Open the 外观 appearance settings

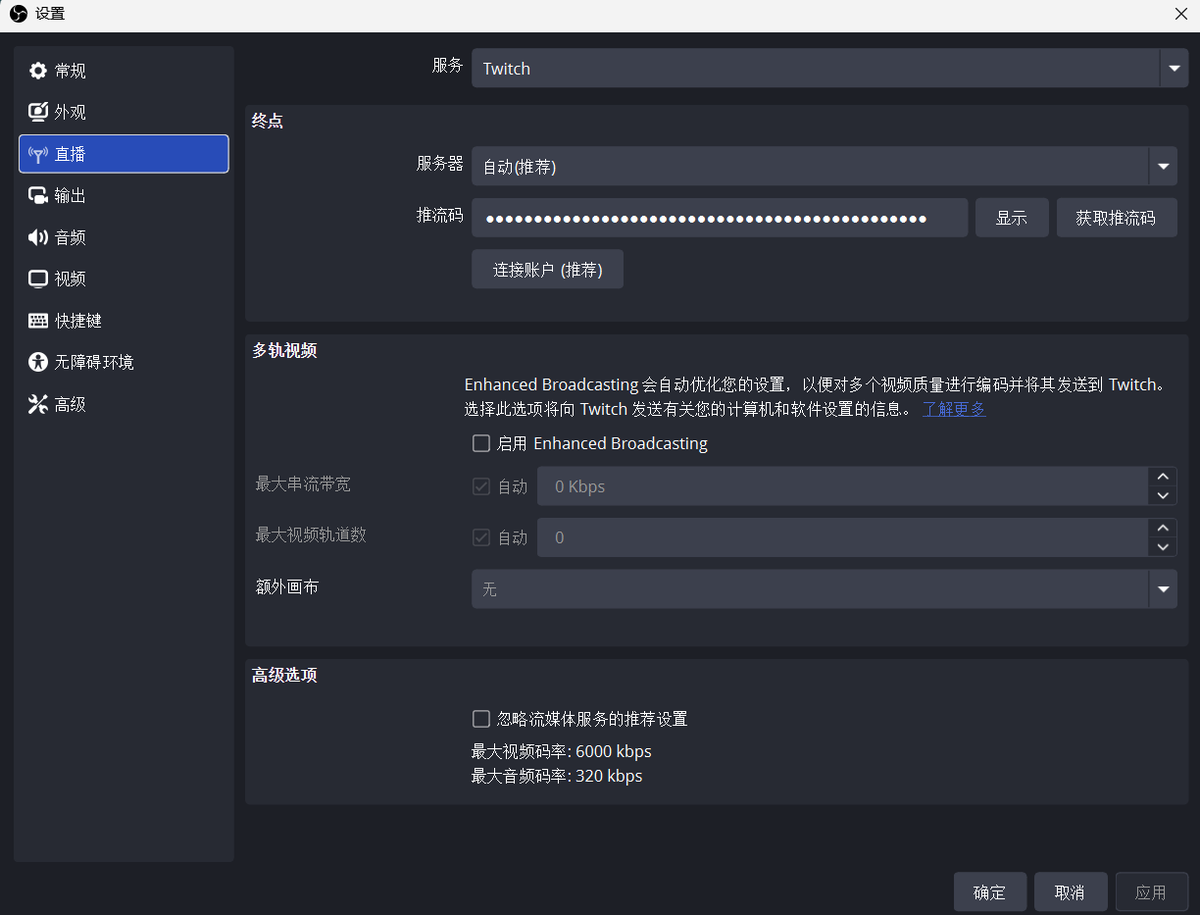[37, 112]
